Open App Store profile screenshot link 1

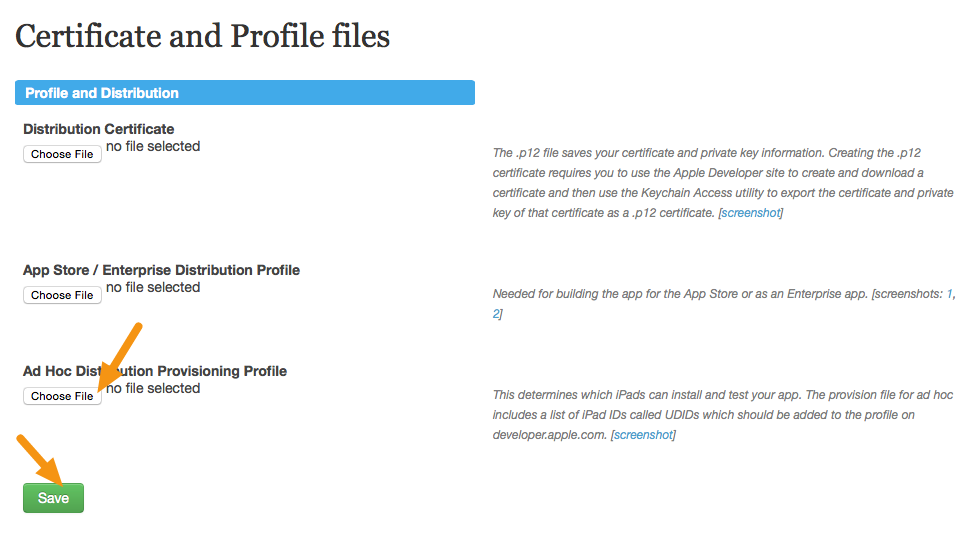(949, 294)
